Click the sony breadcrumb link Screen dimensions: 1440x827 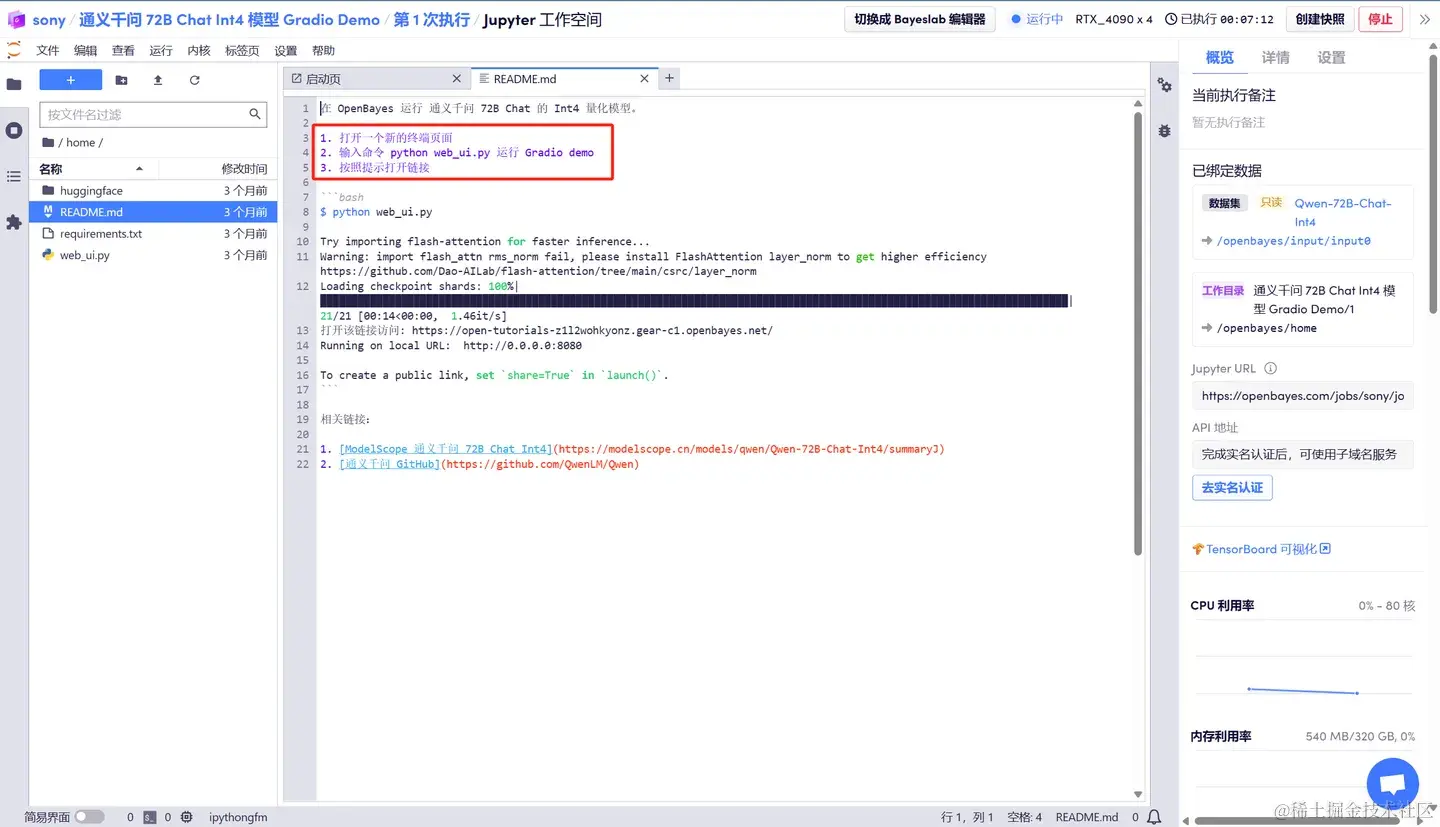pos(49,20)
